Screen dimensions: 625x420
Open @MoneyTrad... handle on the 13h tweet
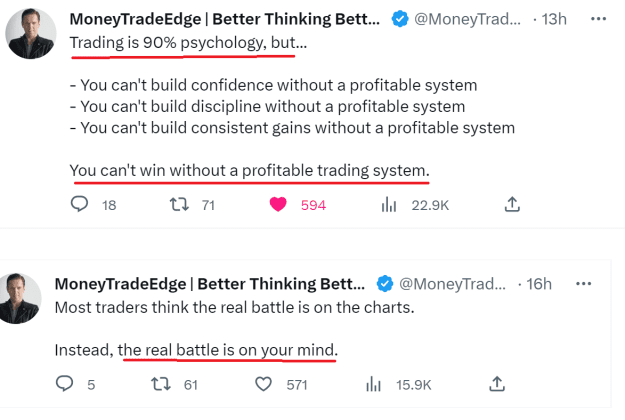tap(467, 19)
